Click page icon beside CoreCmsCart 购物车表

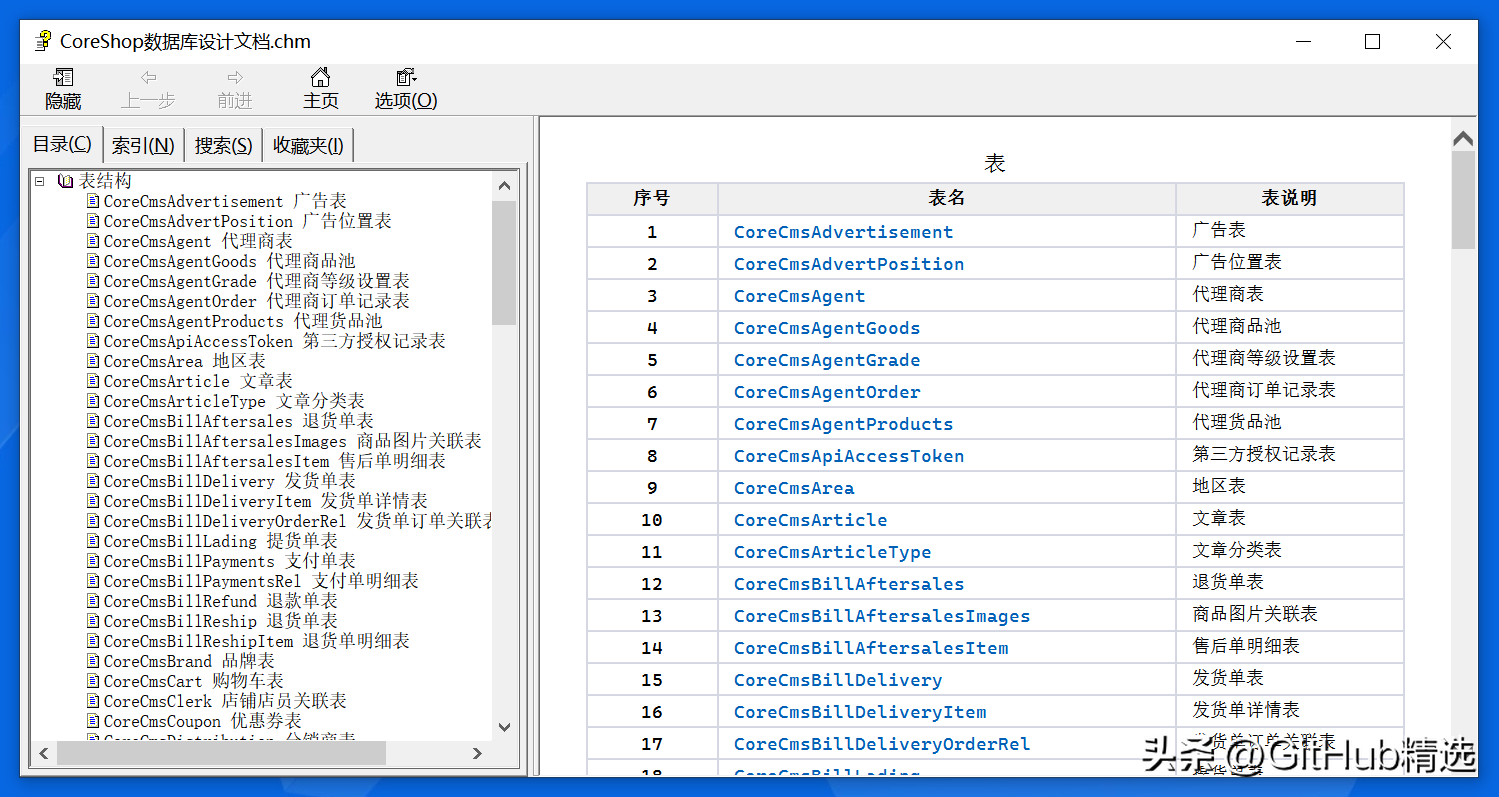click(93, 681)
